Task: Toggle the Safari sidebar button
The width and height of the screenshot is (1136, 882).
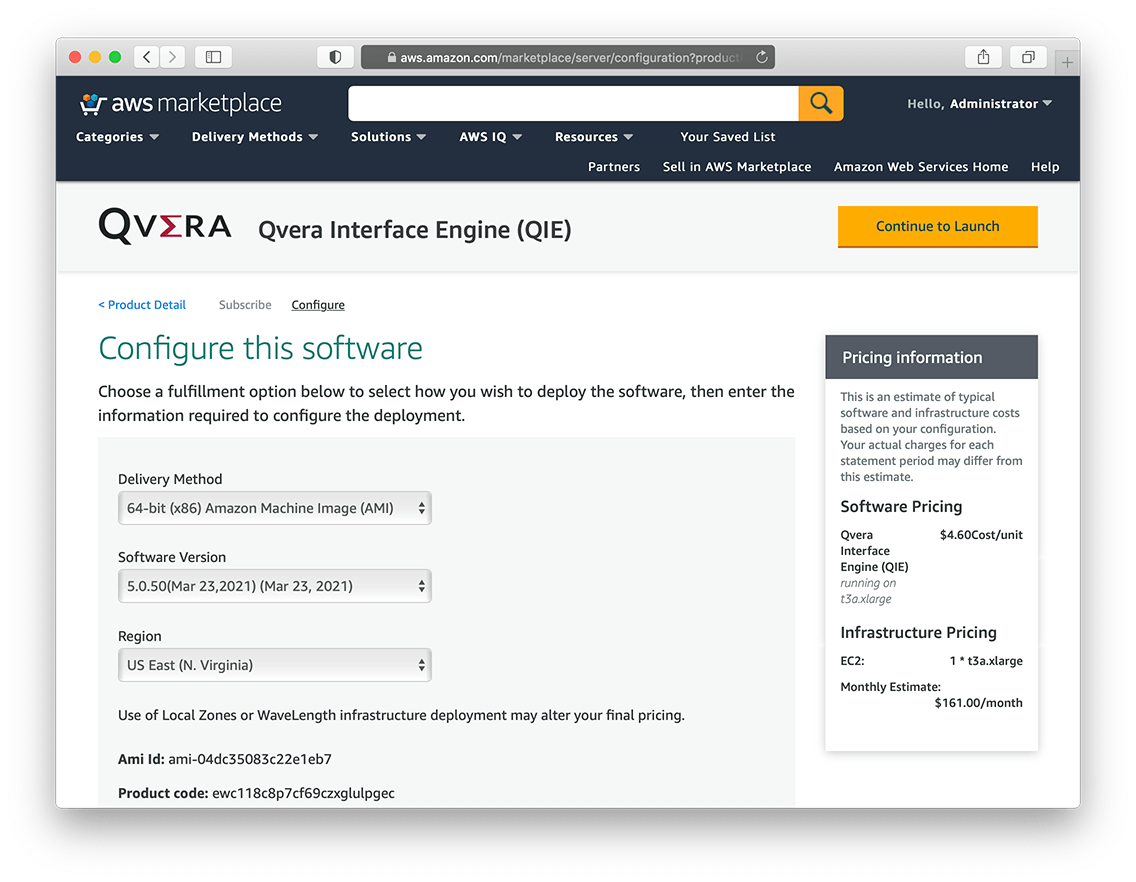Action: pos(213,57)
